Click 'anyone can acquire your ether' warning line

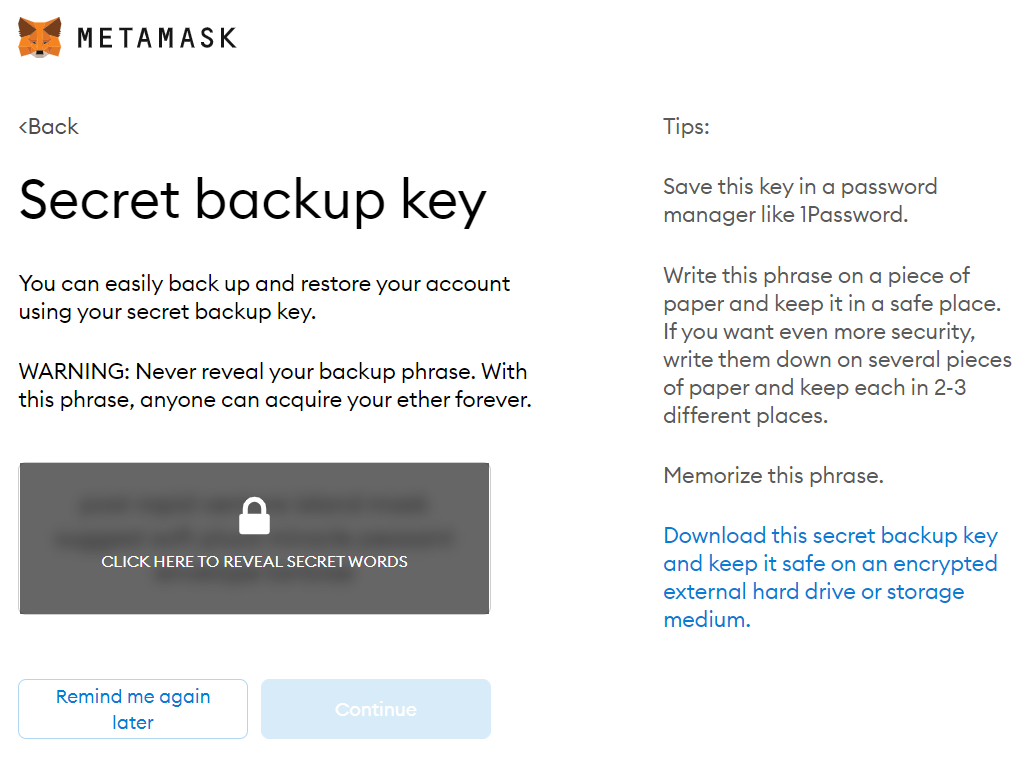[x=274, y=400]
